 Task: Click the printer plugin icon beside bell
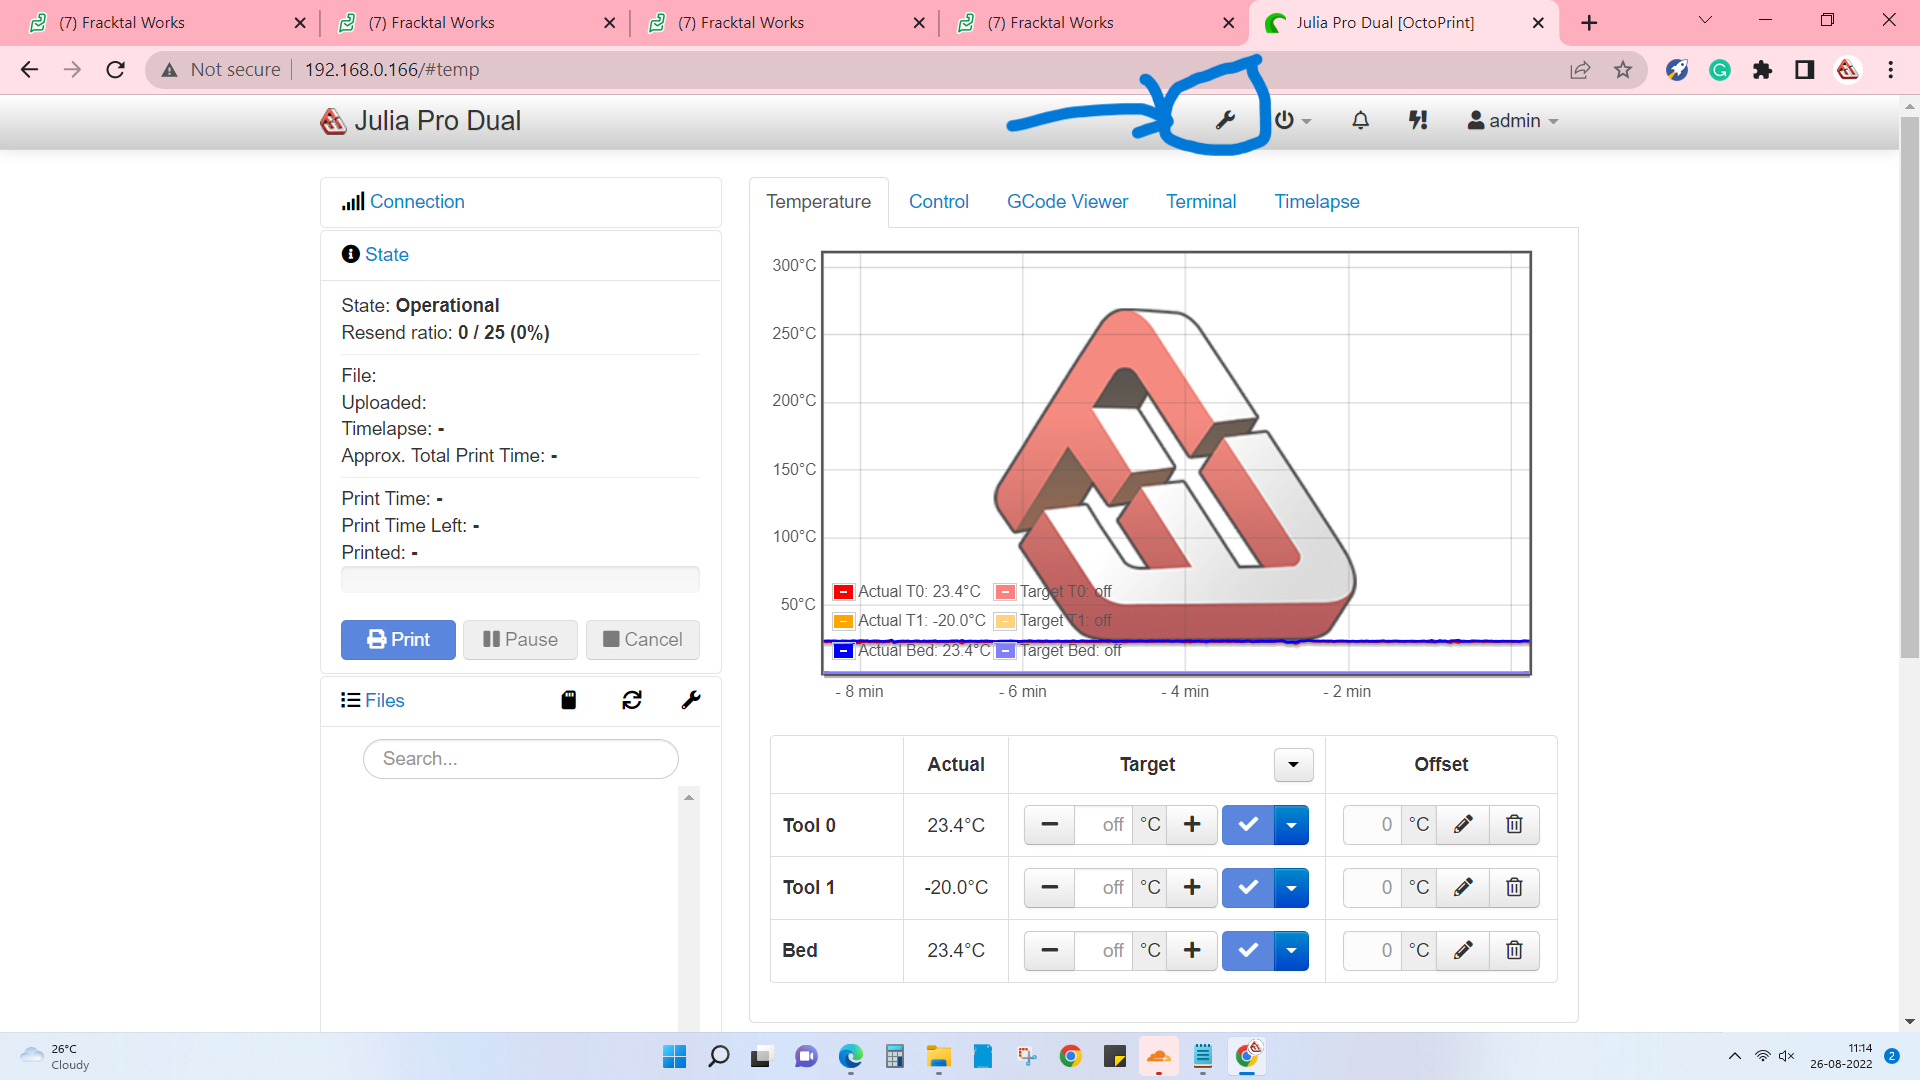(x=1418, y=121)
